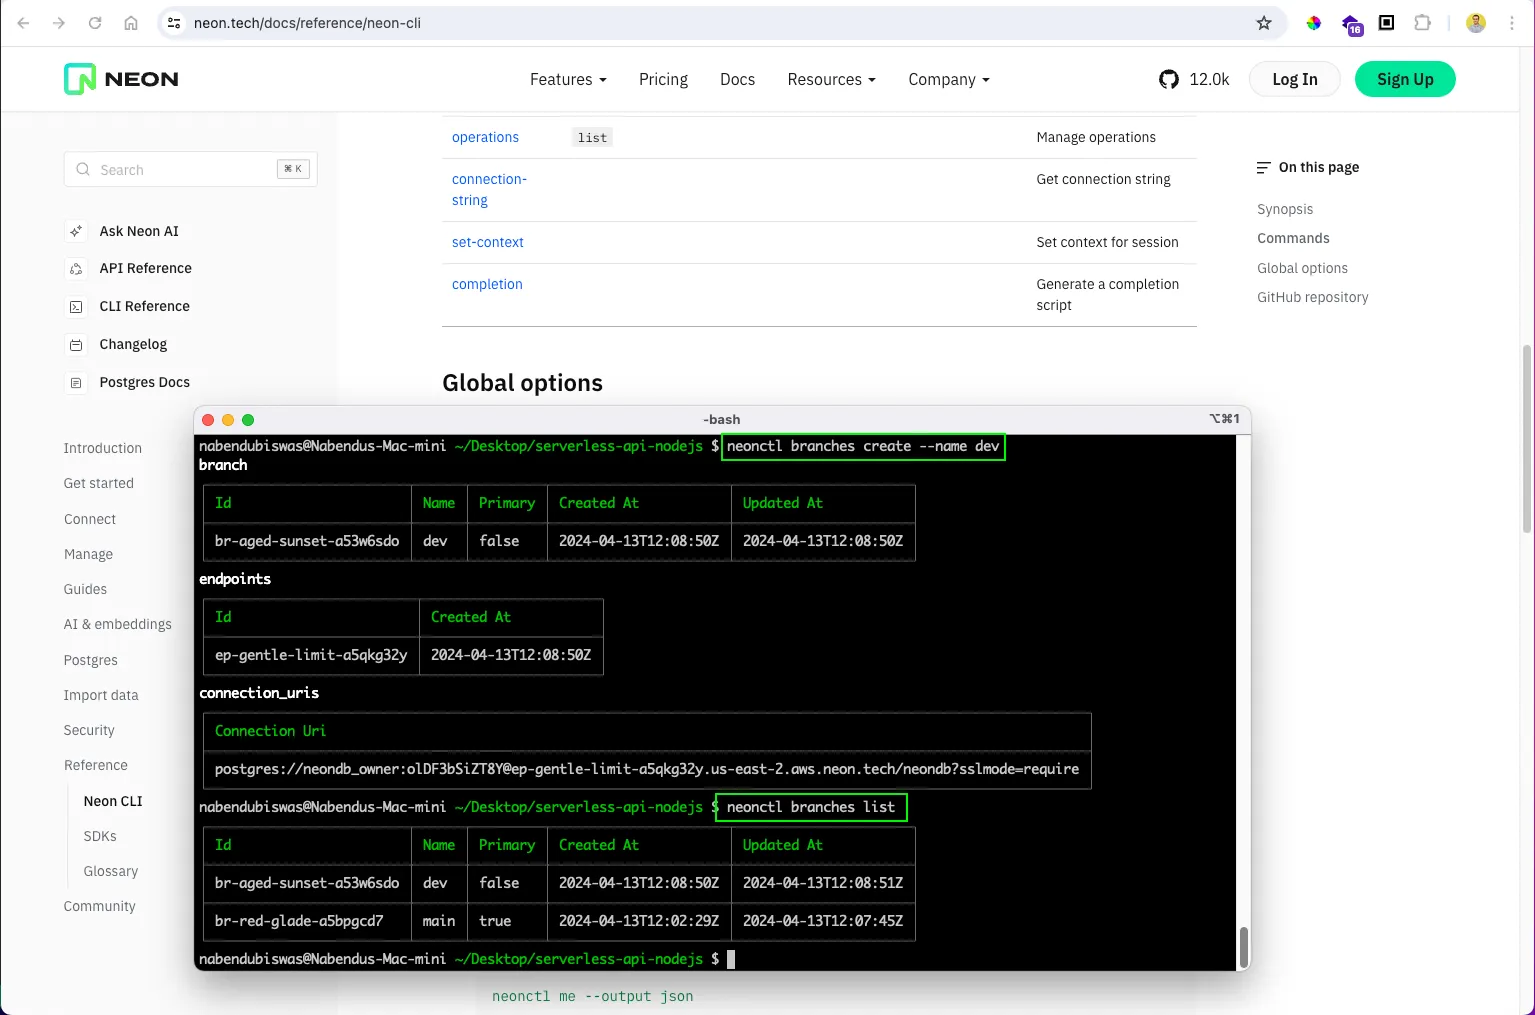Click the On this page list icon

[1264, 167]
